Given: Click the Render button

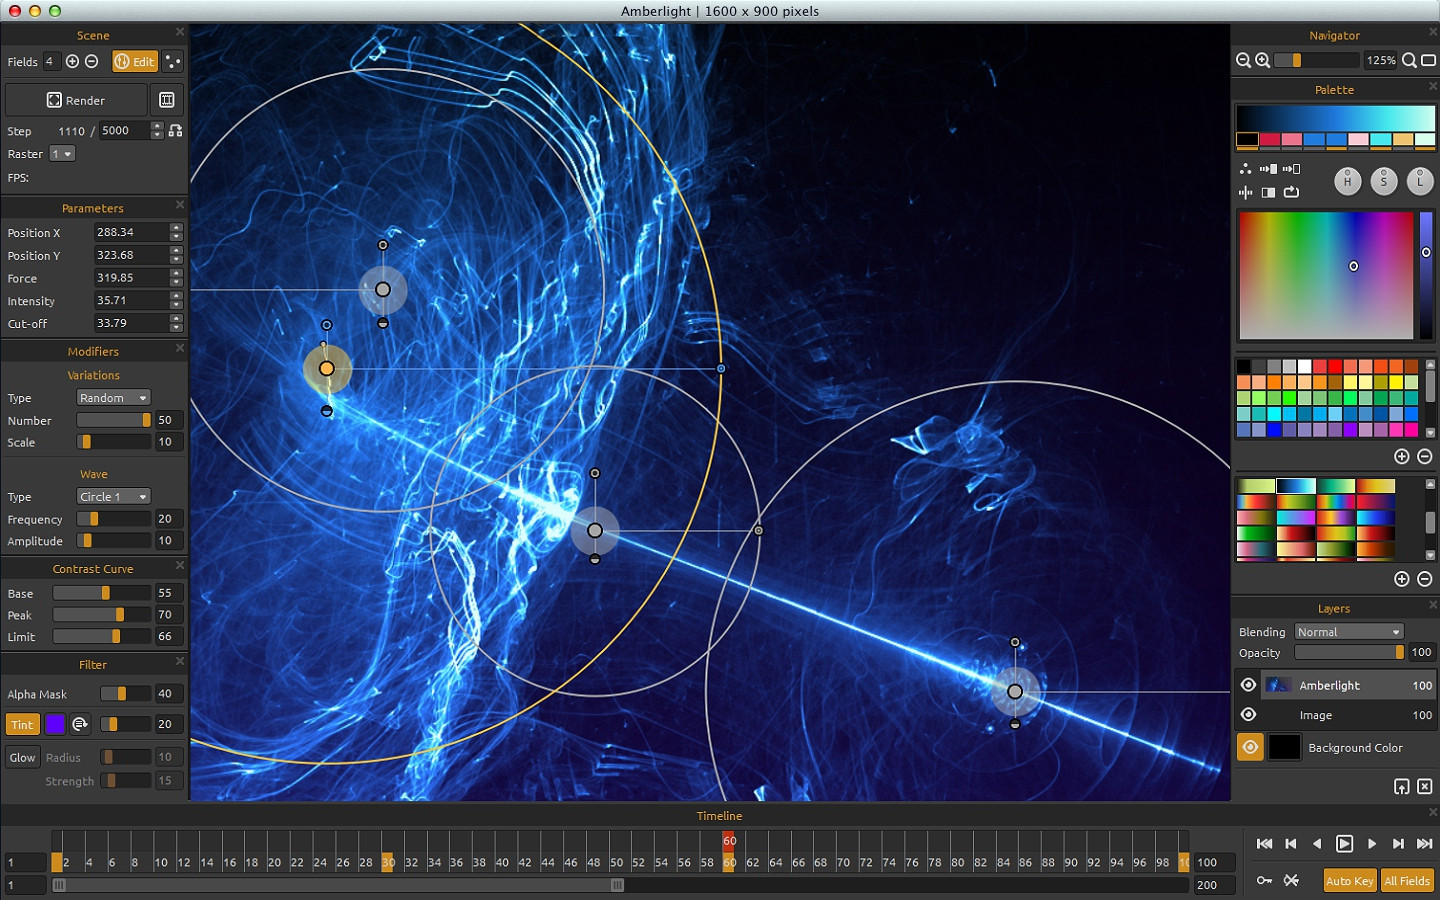Looking at the screenshot, I should (76, 100).
